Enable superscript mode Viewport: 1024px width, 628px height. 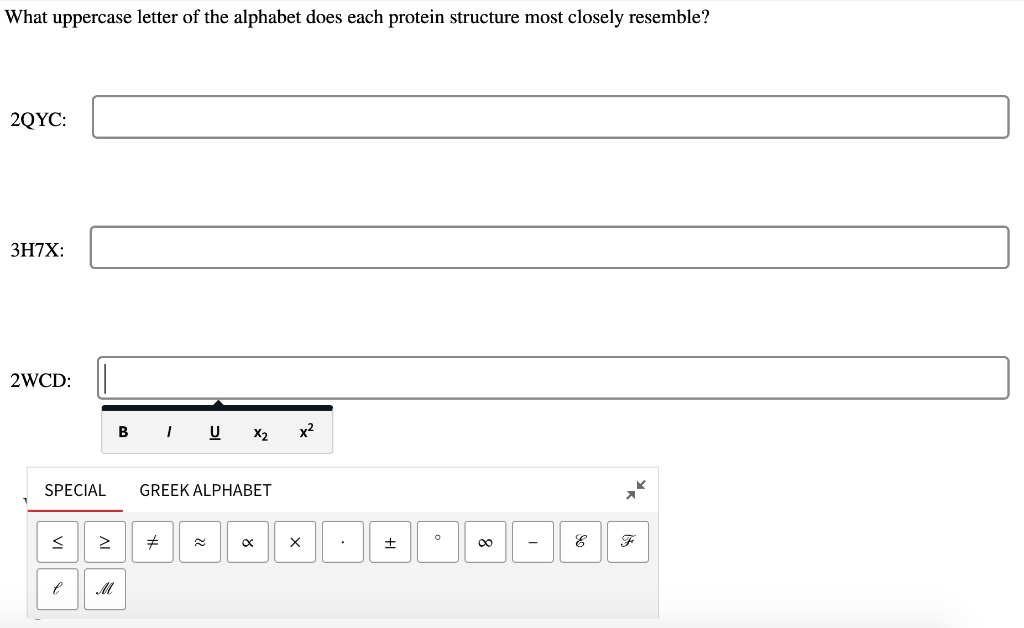(x=305, y=431)
